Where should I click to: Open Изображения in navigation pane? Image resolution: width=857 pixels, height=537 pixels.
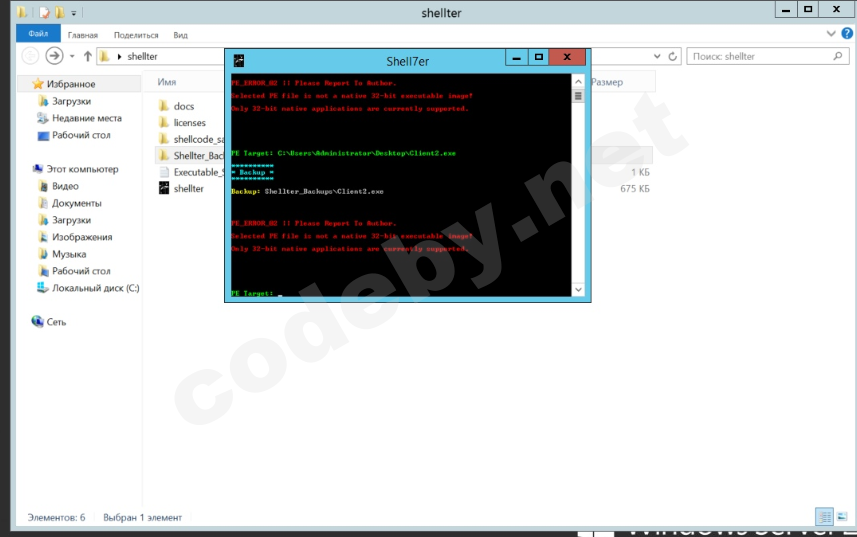click(x=82, y=237)
